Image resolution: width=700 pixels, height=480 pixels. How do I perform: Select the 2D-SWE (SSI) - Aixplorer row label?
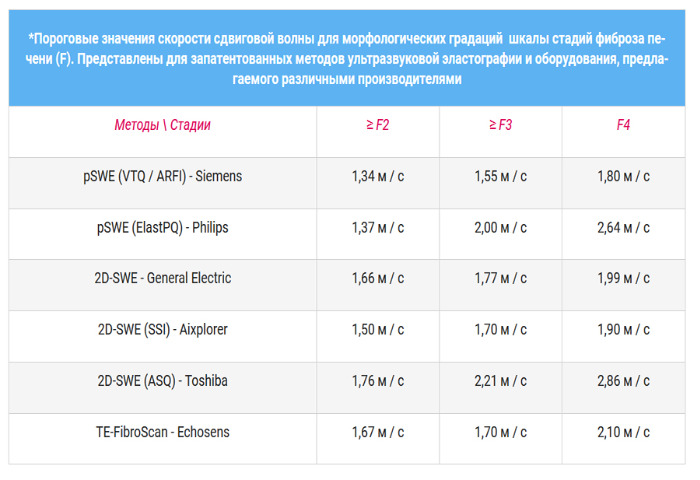click(x=162, y=329)
